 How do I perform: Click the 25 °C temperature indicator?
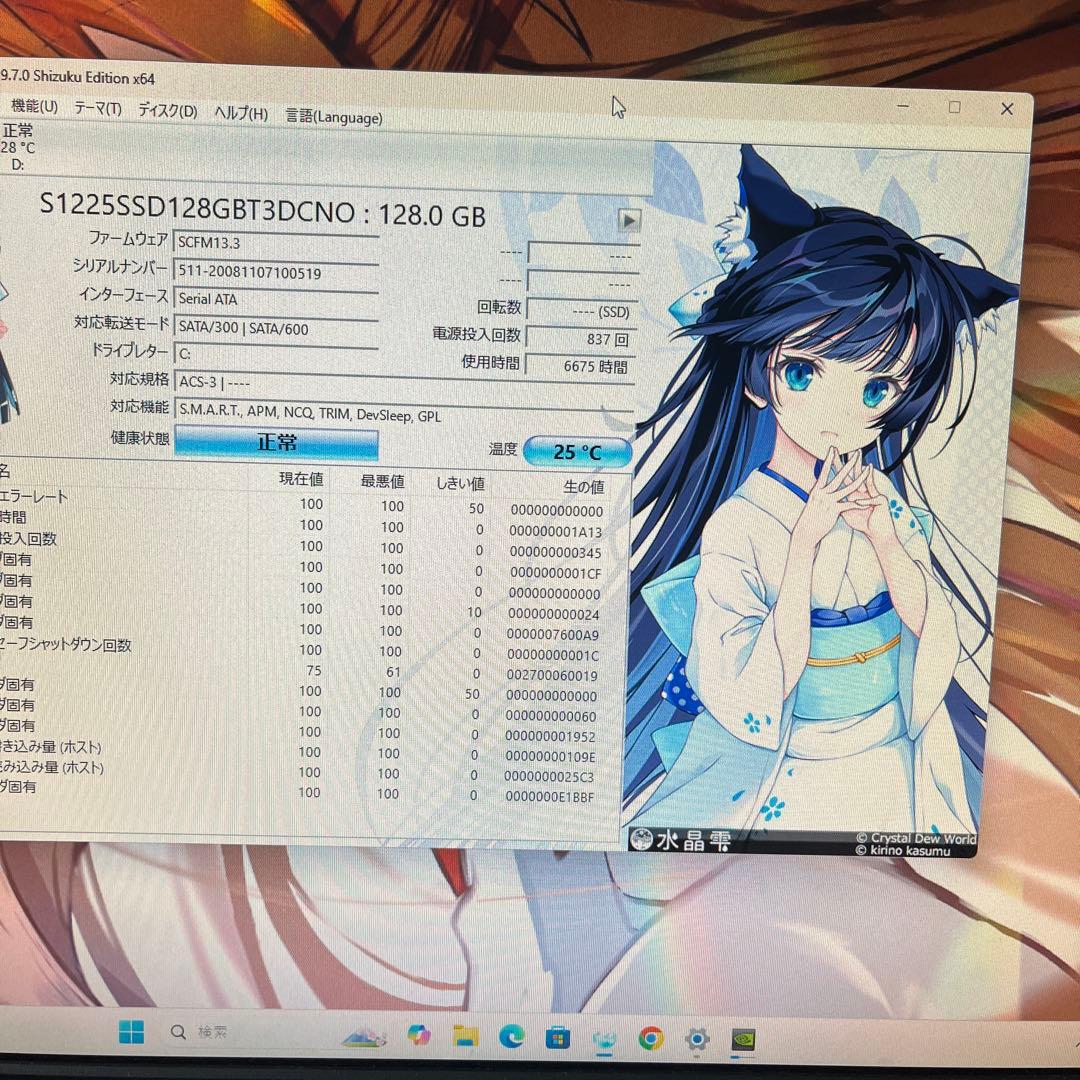pyautogui.click(x=578, y=451)
